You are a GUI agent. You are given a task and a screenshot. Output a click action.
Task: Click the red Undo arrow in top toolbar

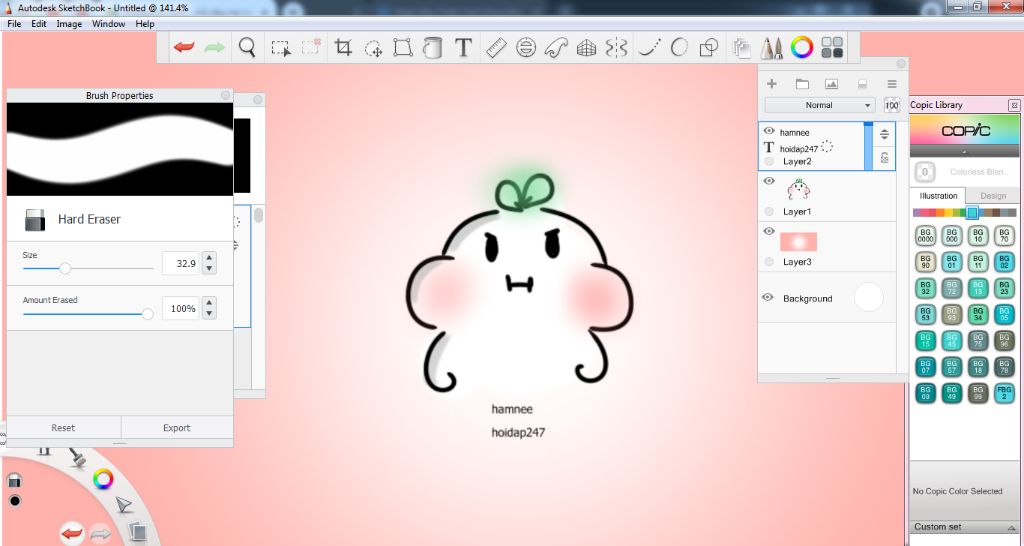(x=184, y=48)
